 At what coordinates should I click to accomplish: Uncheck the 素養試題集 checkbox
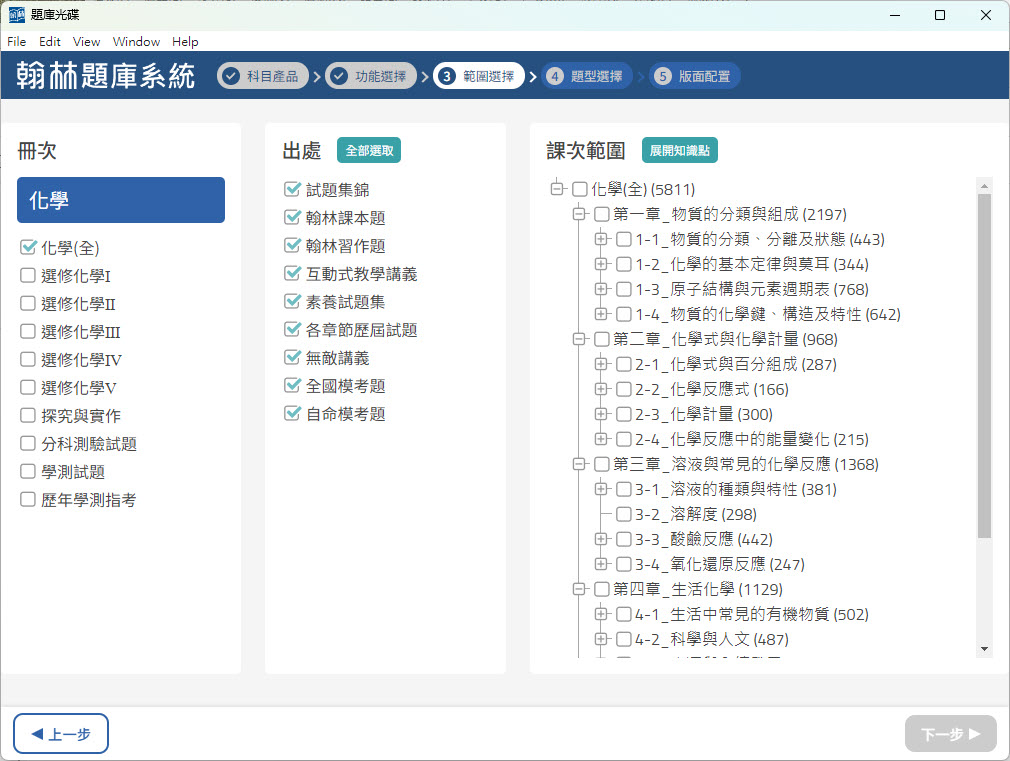[x=292, y=302]
